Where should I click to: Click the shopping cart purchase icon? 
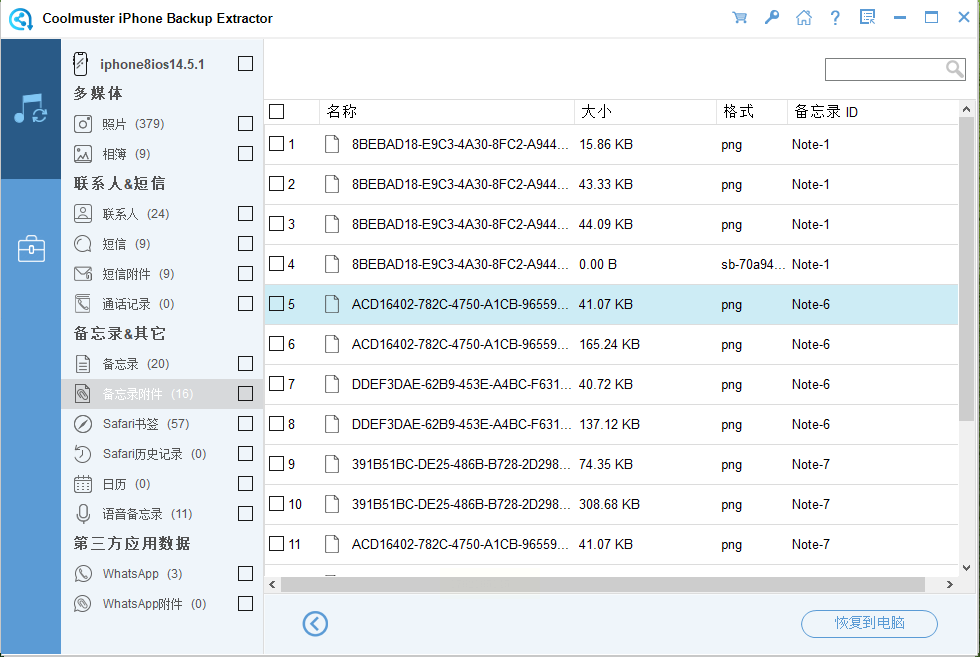739,18
